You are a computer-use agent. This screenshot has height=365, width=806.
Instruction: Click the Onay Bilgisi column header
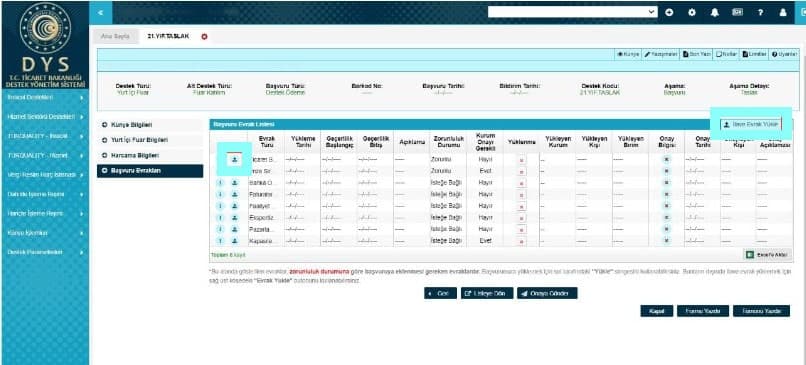point(666,142)
